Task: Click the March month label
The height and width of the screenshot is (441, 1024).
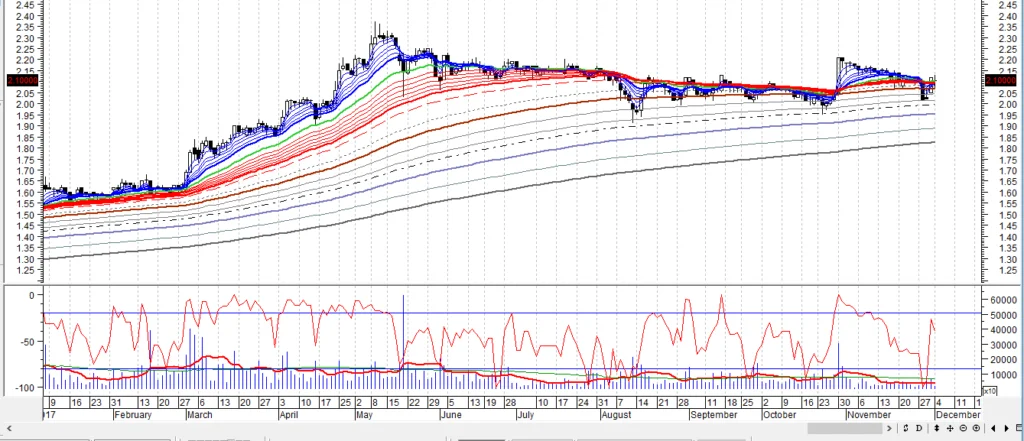Action: coord(199,415)
